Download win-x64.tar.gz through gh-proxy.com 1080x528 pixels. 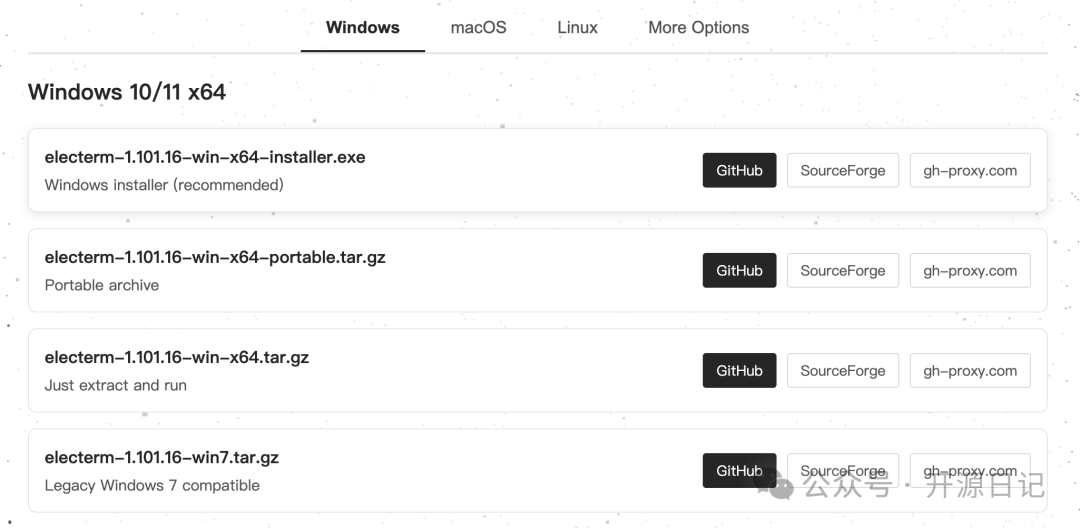point(969,371)
